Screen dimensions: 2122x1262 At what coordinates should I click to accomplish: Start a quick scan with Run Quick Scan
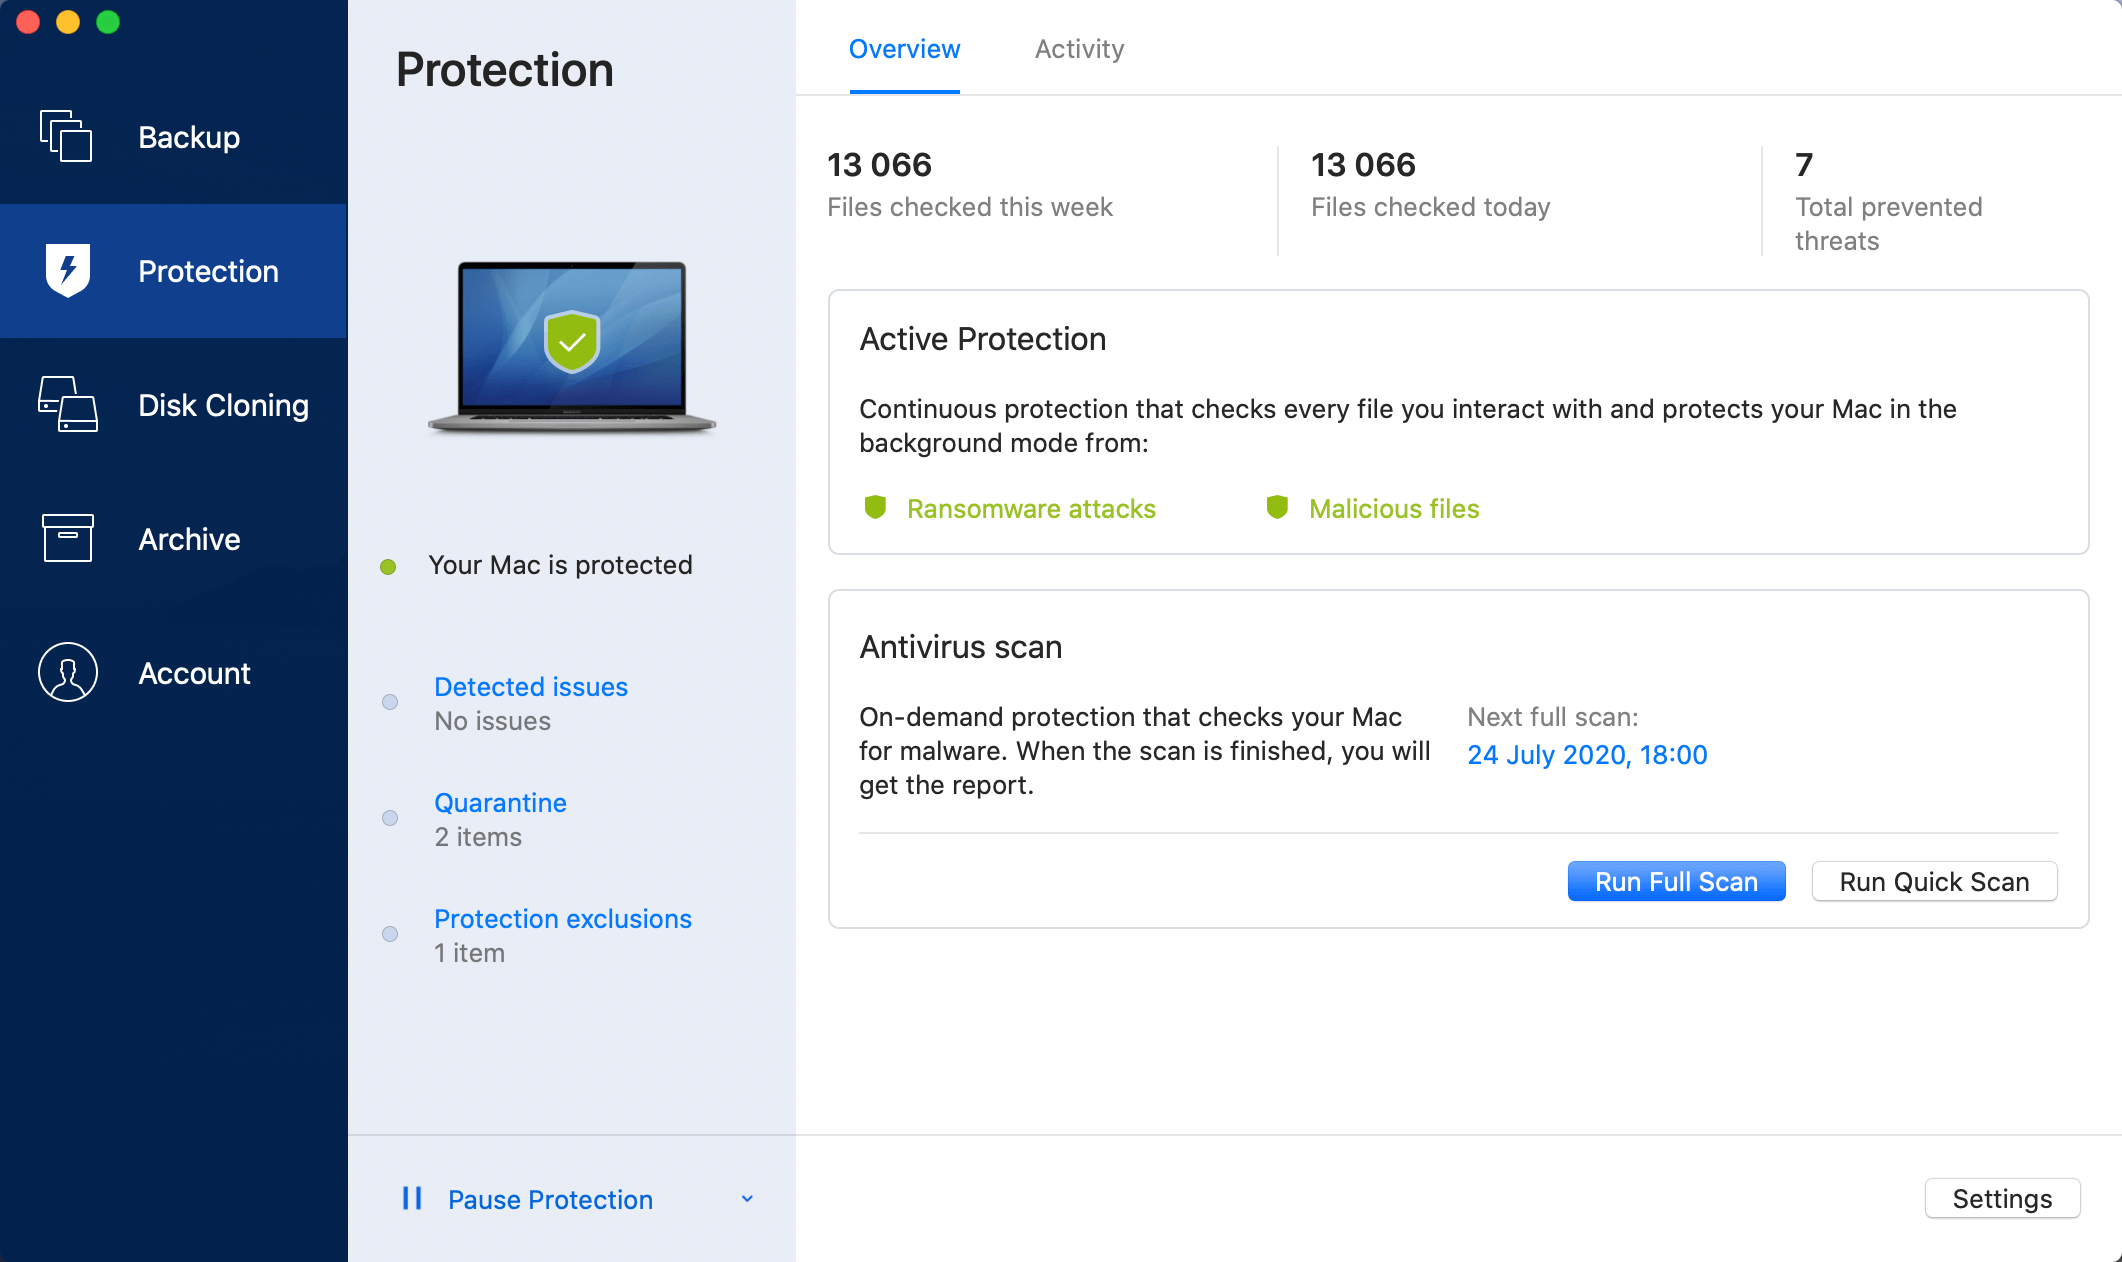click(1934, 881)
